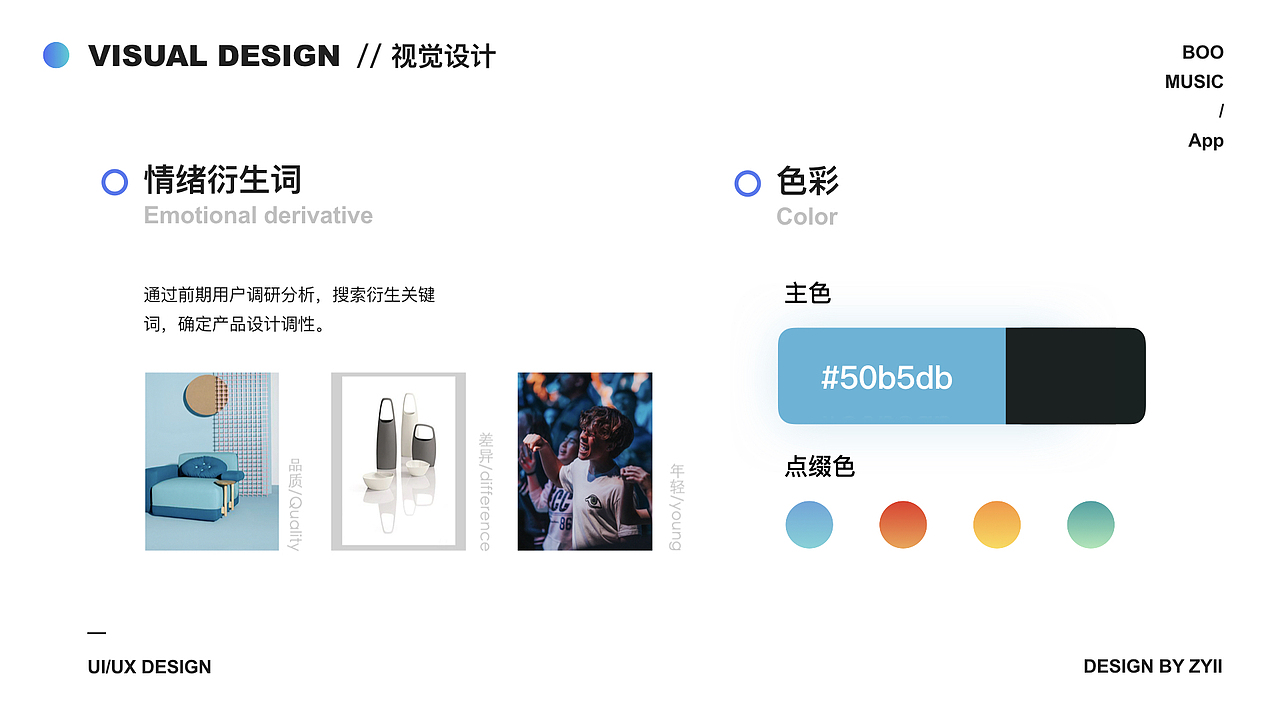1280x720 pixels.
Task: Click the Emotional derivative subtitle
Action: tap(258, 216)
